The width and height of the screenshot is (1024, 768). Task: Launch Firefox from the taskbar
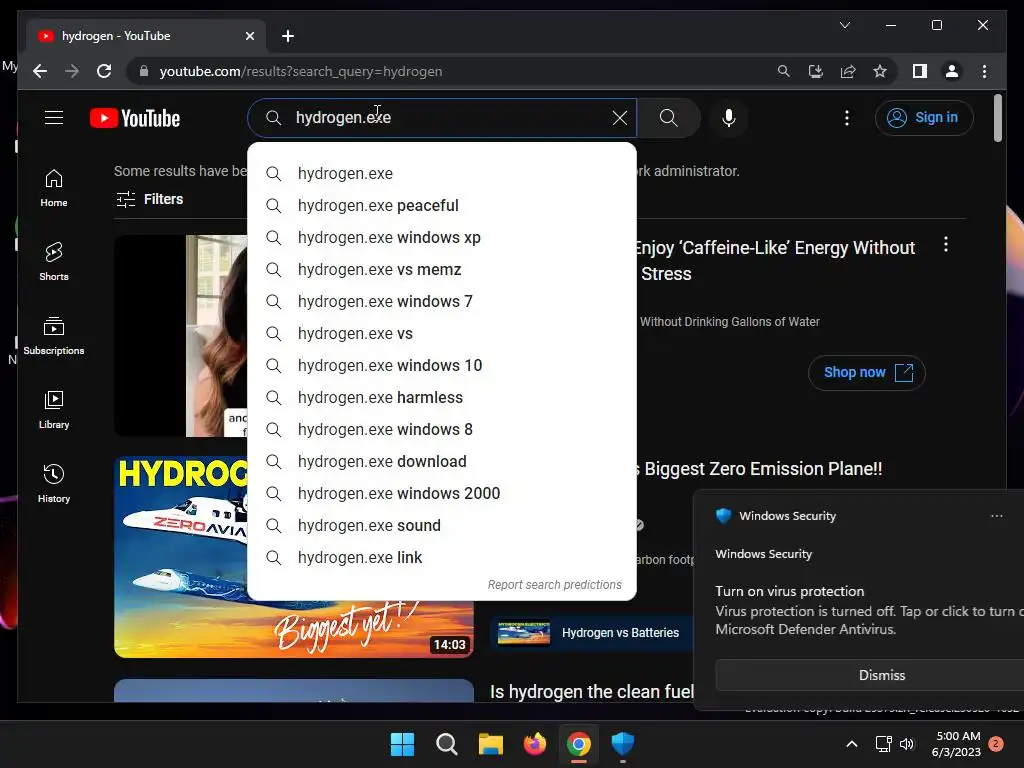point(535,744)
